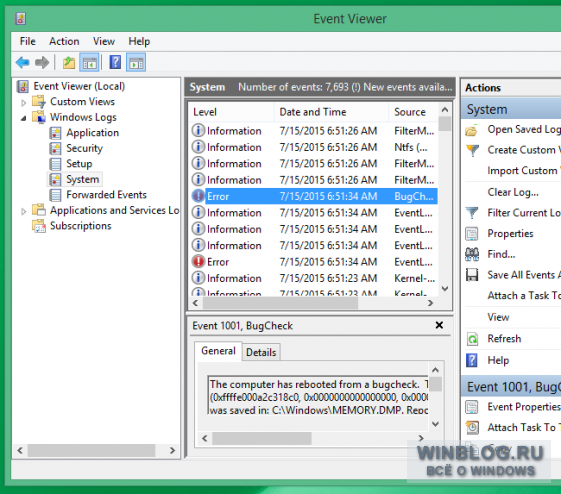
Task: Expand Applications and Services Logs arrow
Action: (x=23, y=211)
